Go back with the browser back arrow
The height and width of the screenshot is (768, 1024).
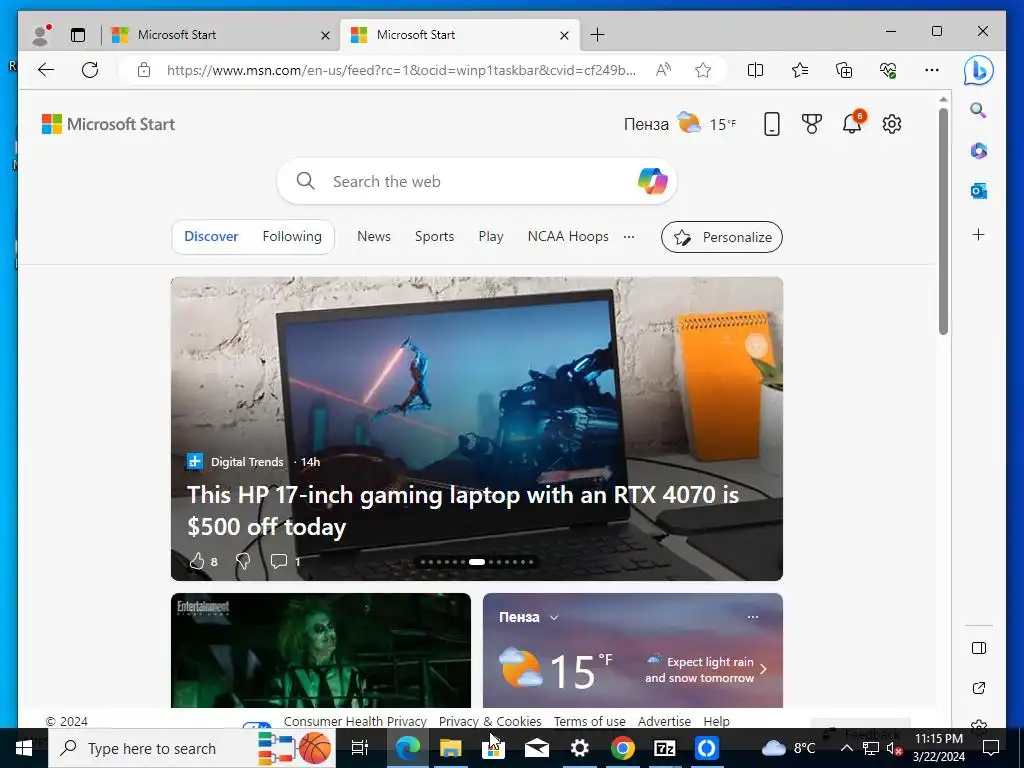tap(46, 70)
